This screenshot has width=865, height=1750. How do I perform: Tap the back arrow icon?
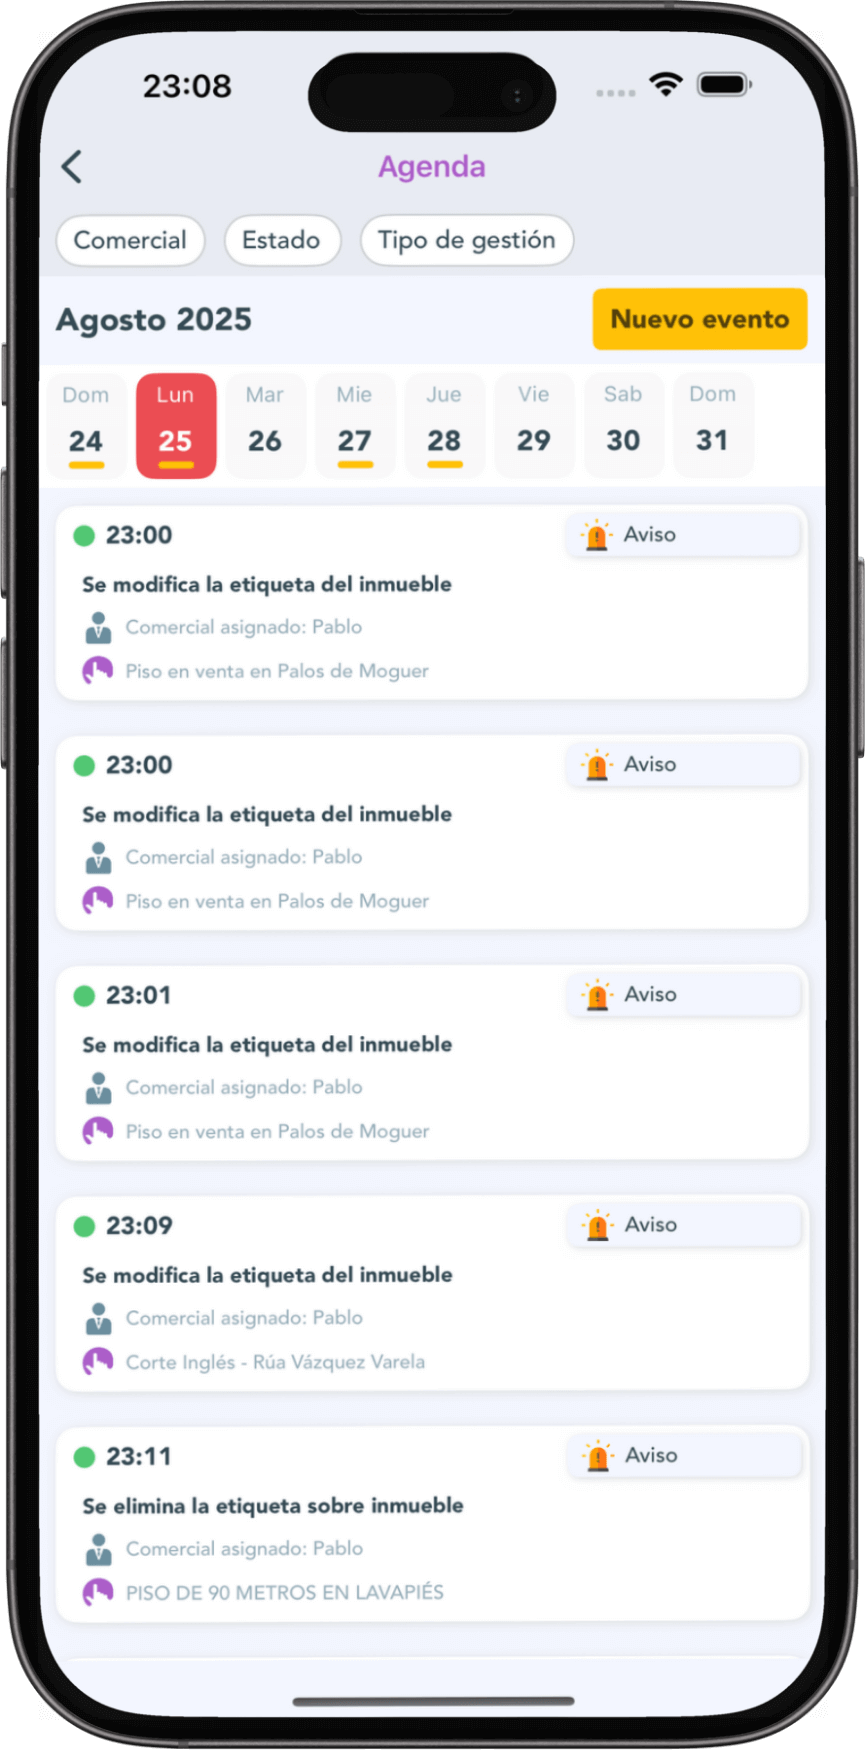[x=71, y=167]
